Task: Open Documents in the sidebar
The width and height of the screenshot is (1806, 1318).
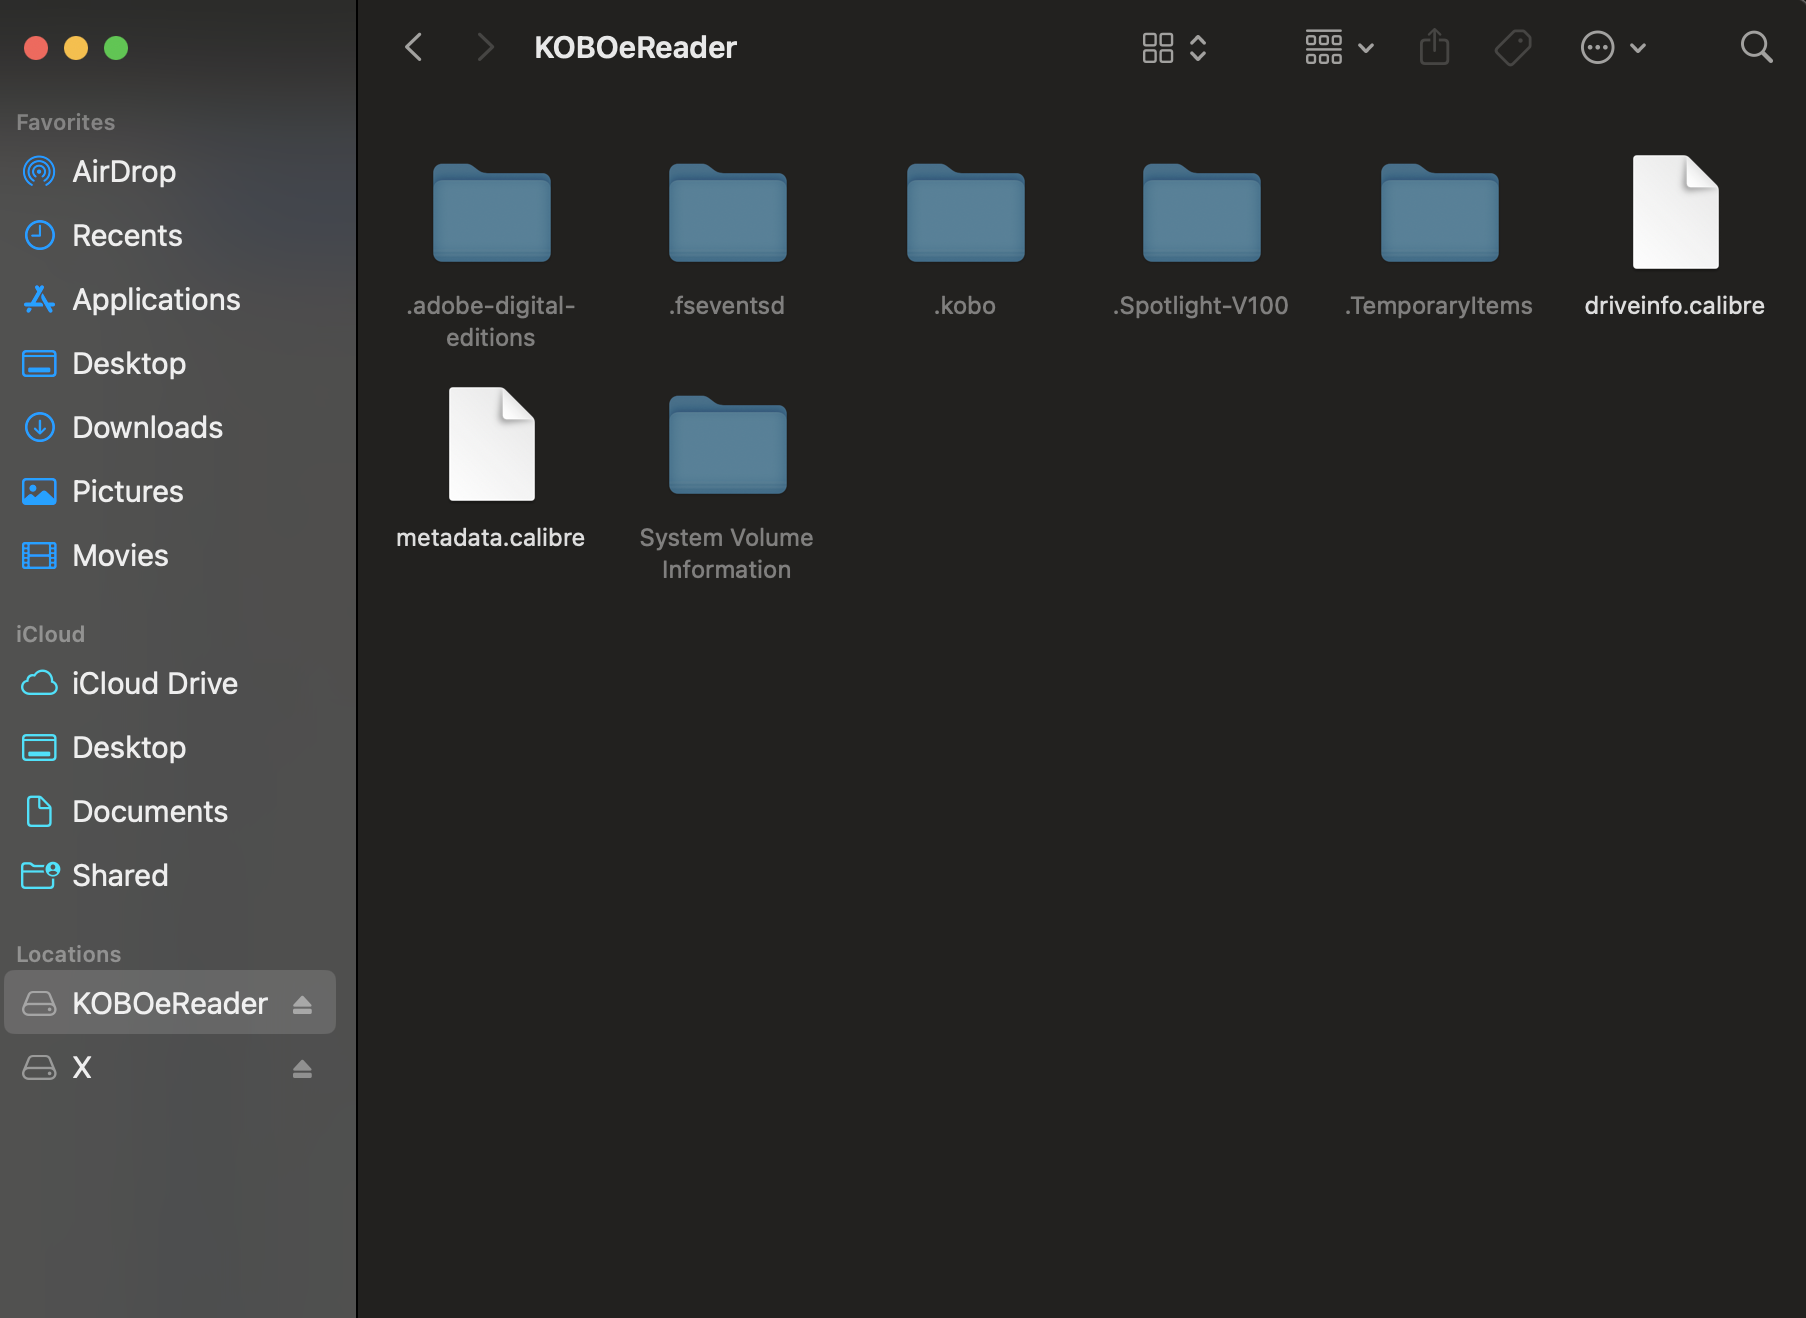Action: (170, 812)
